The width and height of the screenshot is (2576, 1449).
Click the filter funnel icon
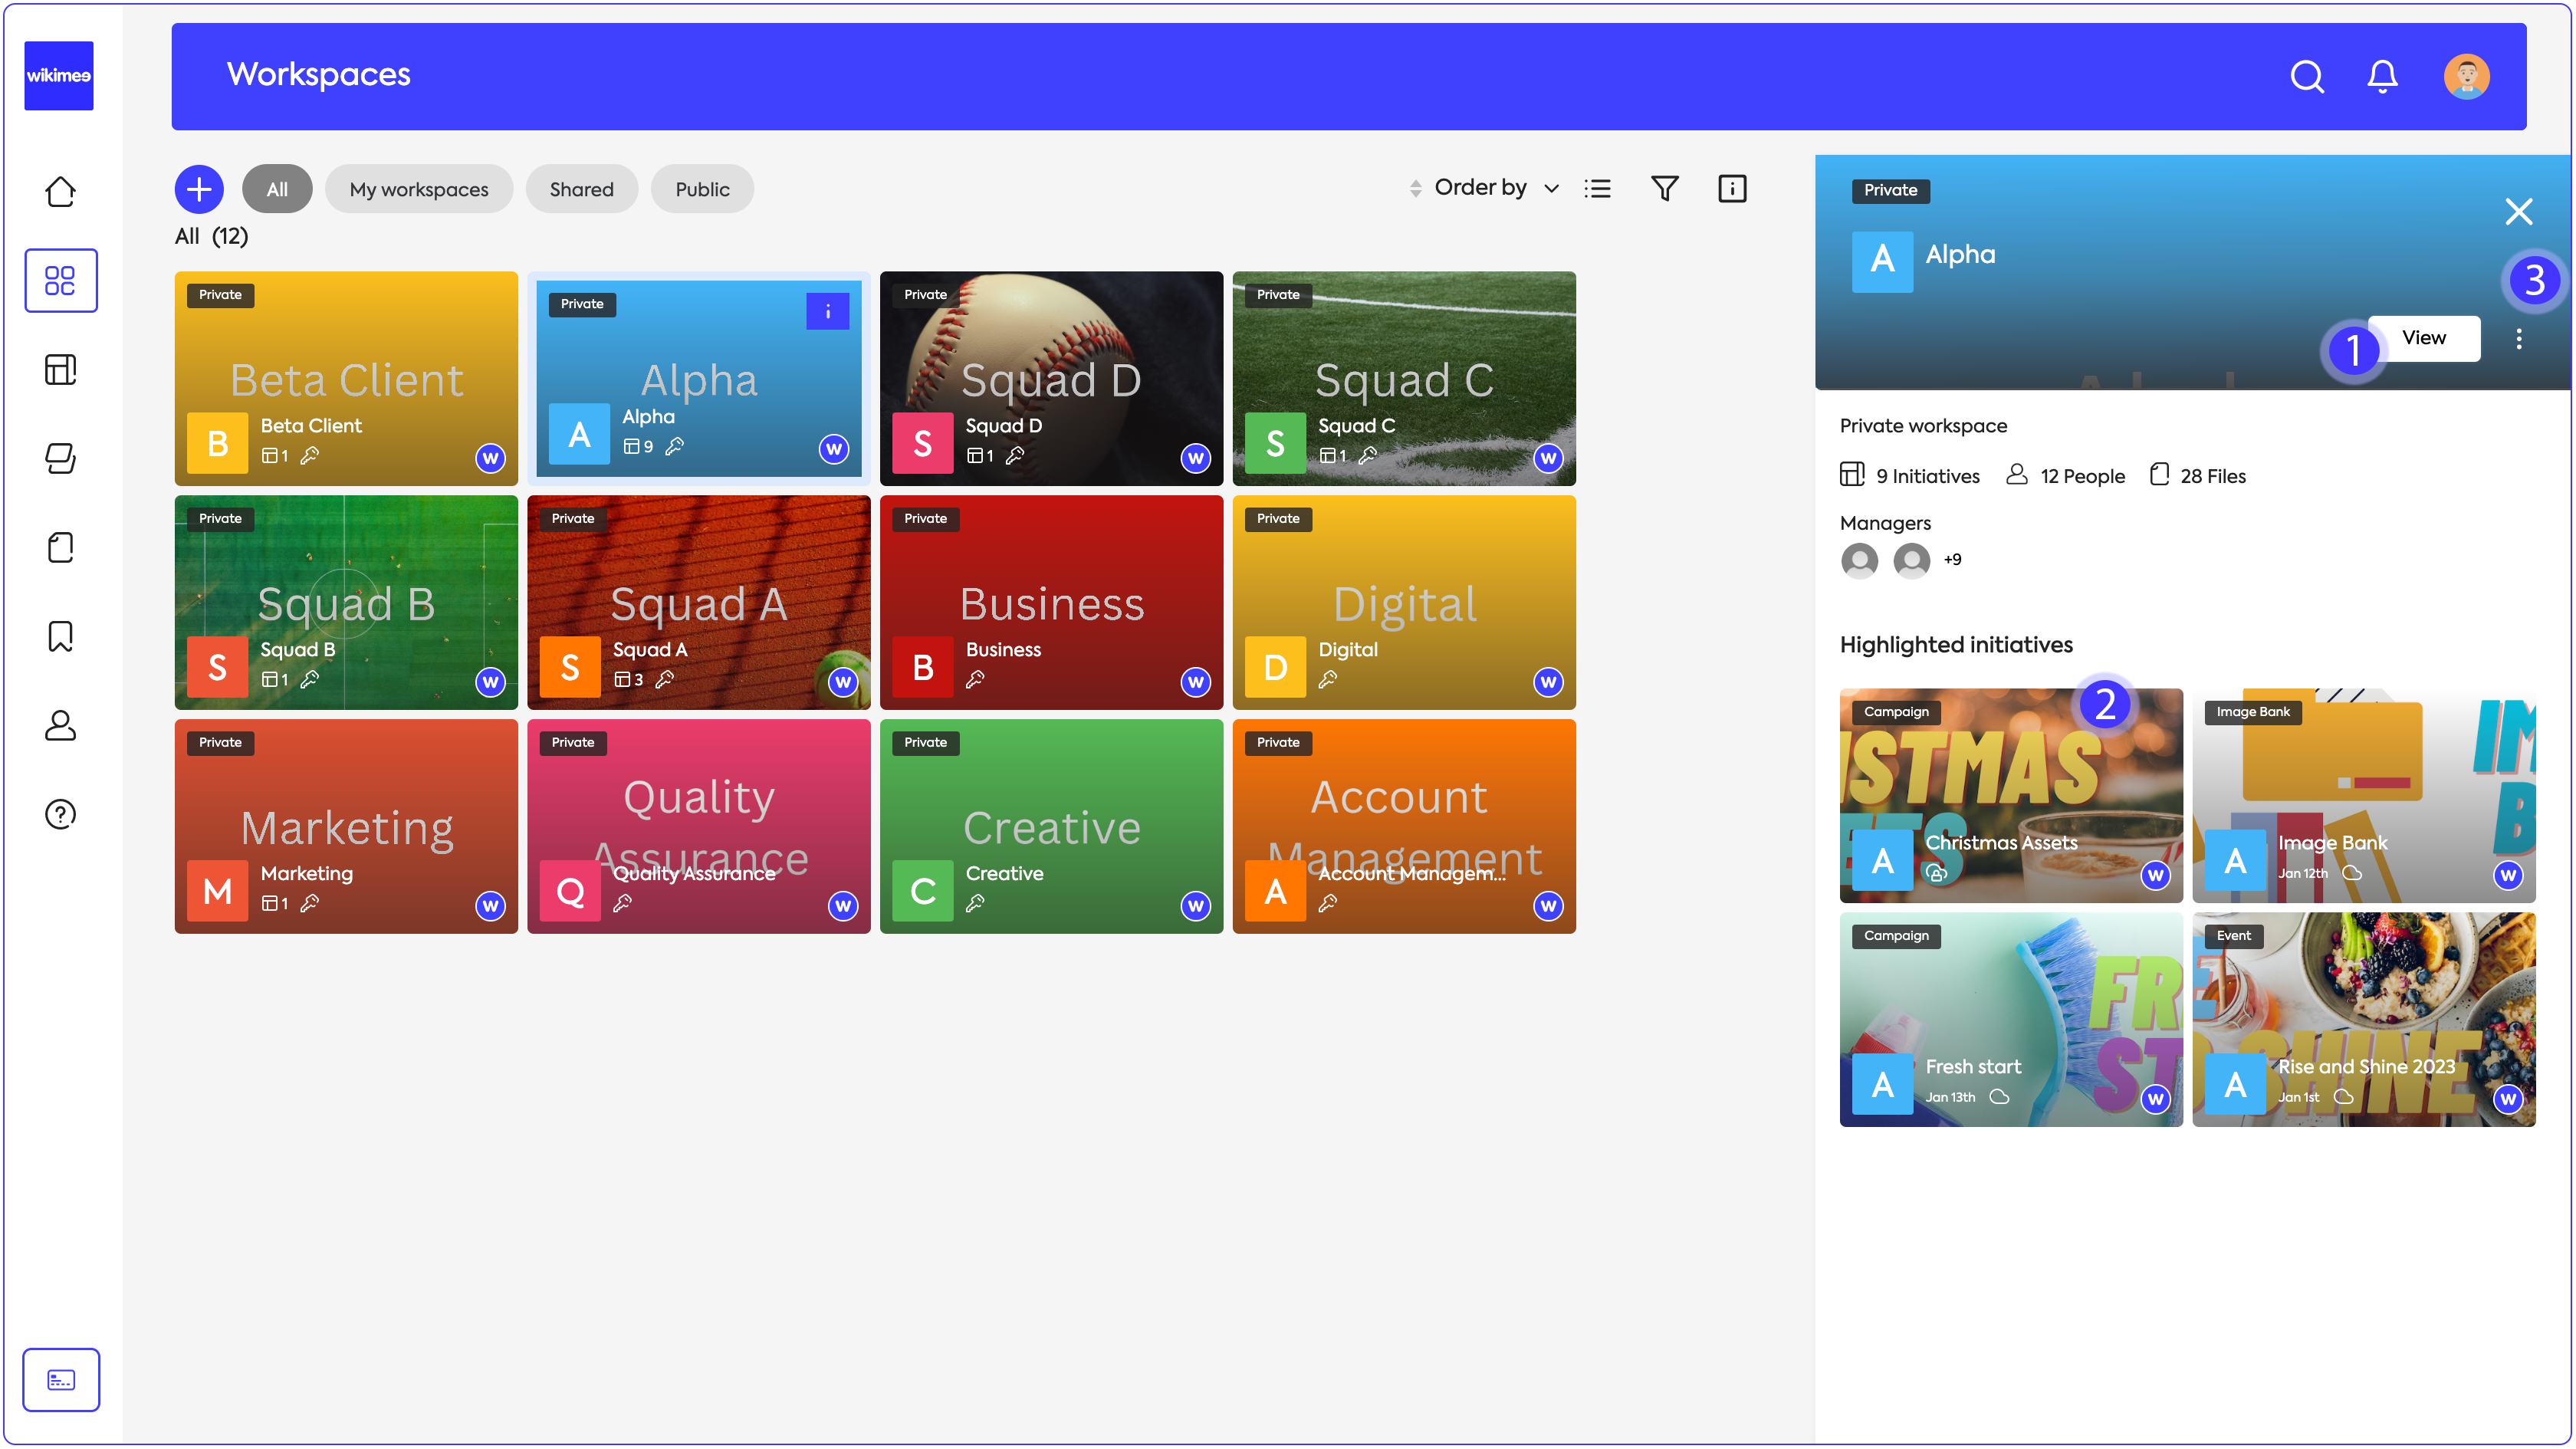[1664, 188]
